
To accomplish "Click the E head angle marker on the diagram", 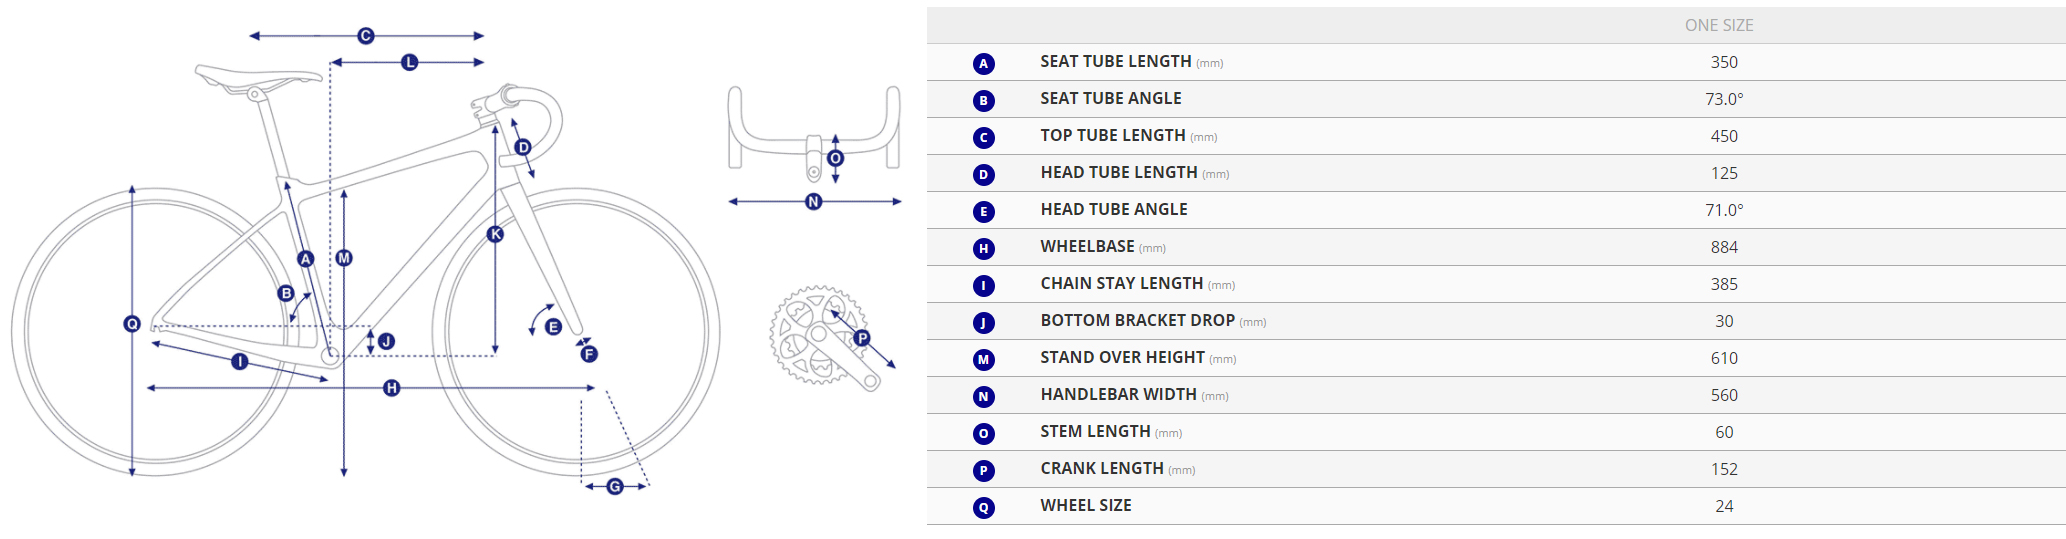I will point(553,327).
